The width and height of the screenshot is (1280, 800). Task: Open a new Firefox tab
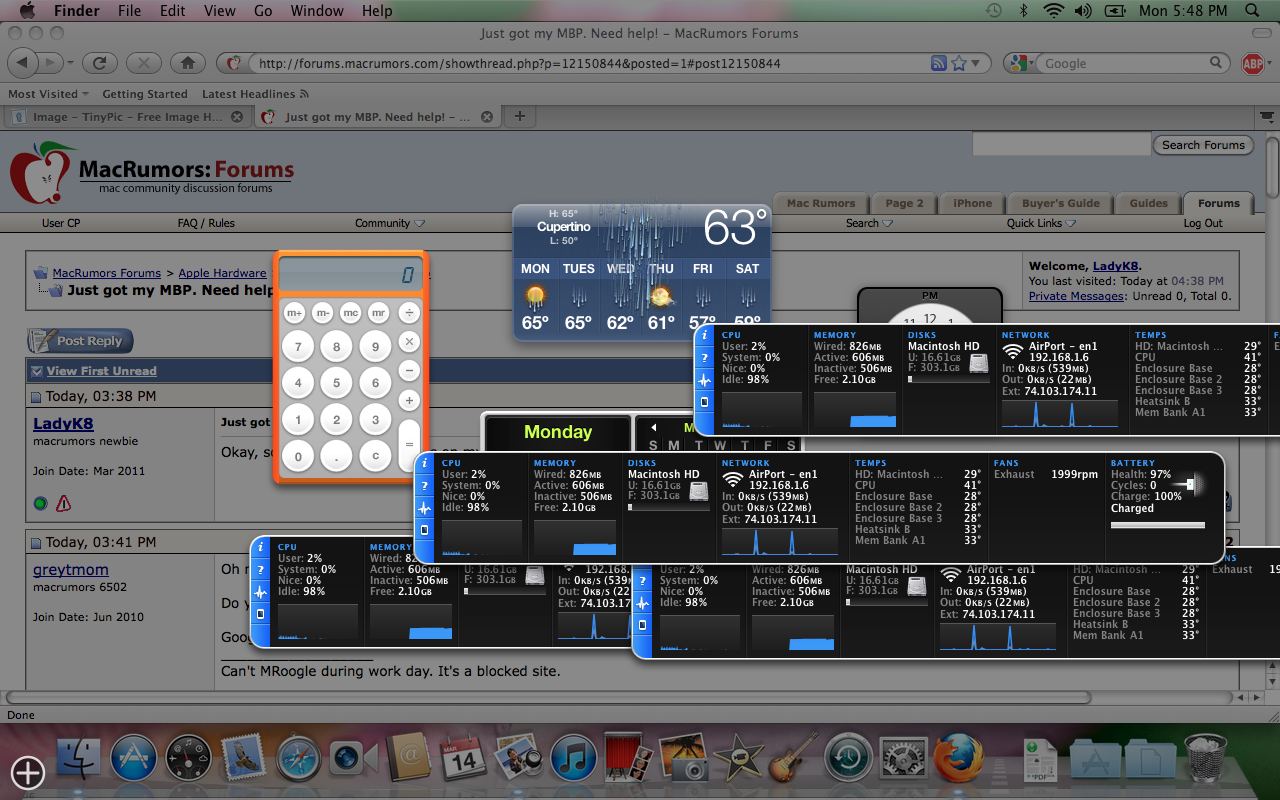click(x=519, y=116)
